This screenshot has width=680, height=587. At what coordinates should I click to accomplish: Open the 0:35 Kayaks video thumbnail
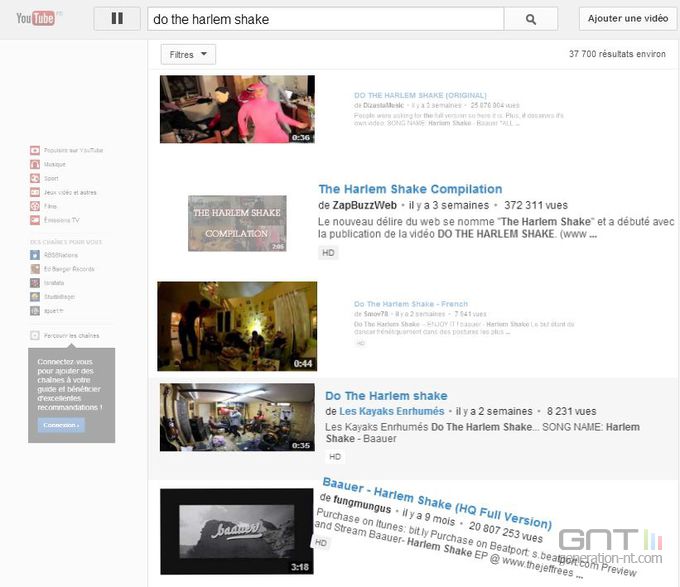point(237,417)
